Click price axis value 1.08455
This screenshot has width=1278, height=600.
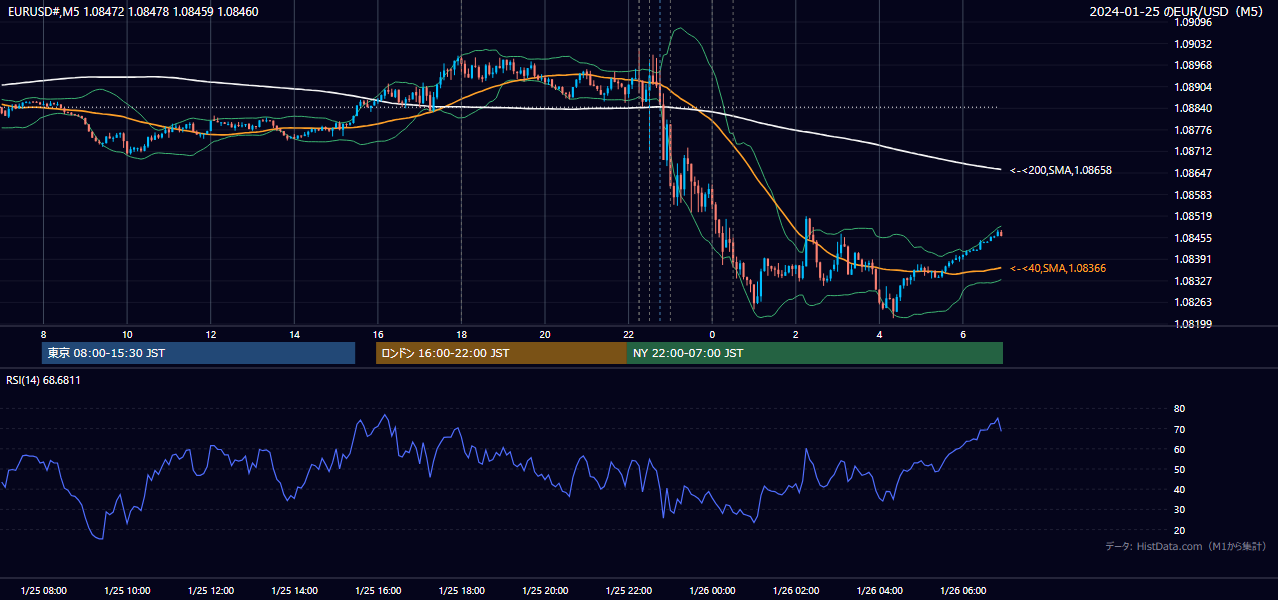(x=1192, y=238)
